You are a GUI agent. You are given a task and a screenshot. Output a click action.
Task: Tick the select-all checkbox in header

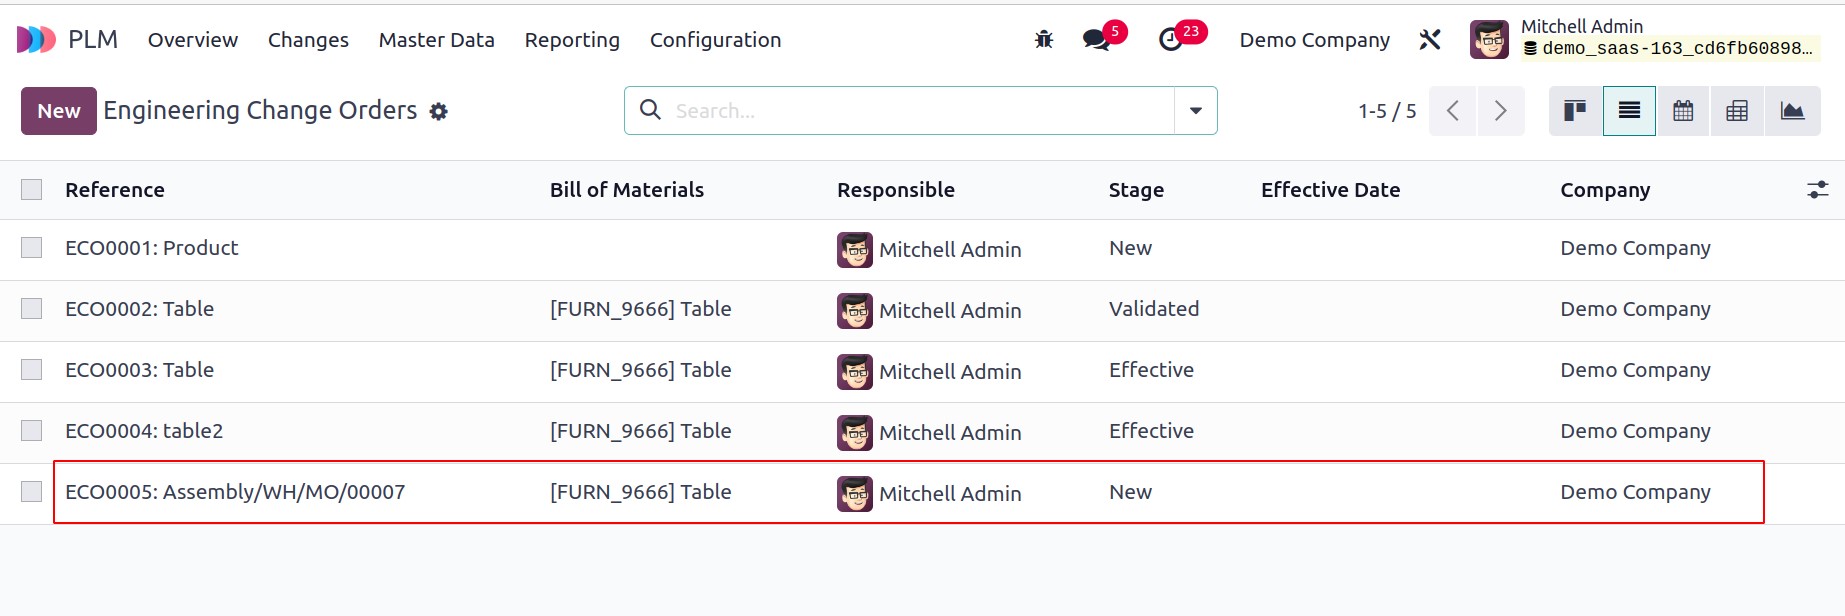click(x=32, y=190)
